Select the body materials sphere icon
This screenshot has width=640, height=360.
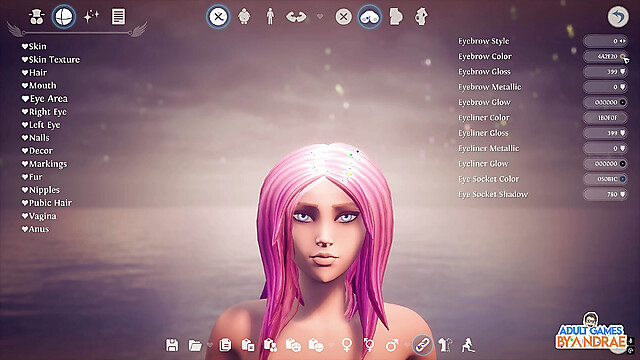(x=64, y=17)
